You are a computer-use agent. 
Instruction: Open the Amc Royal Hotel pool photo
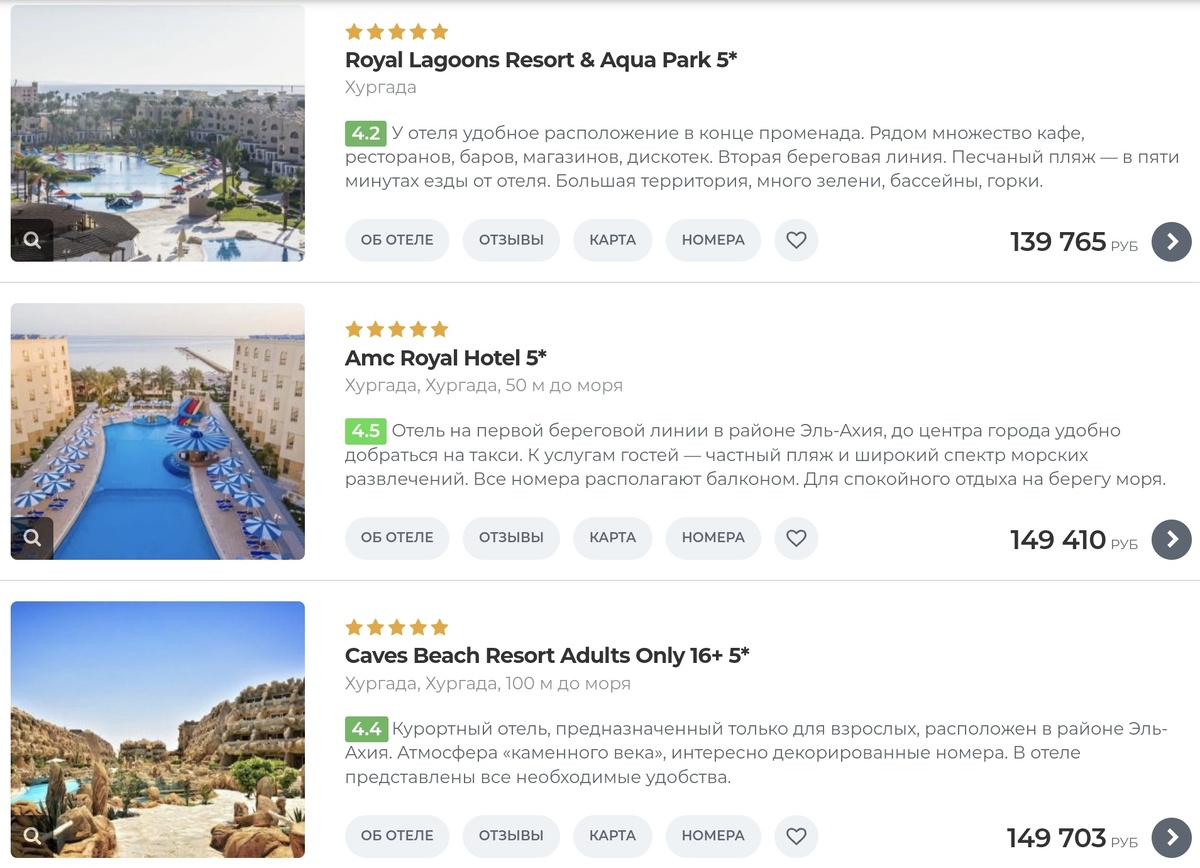click(158, 430)
